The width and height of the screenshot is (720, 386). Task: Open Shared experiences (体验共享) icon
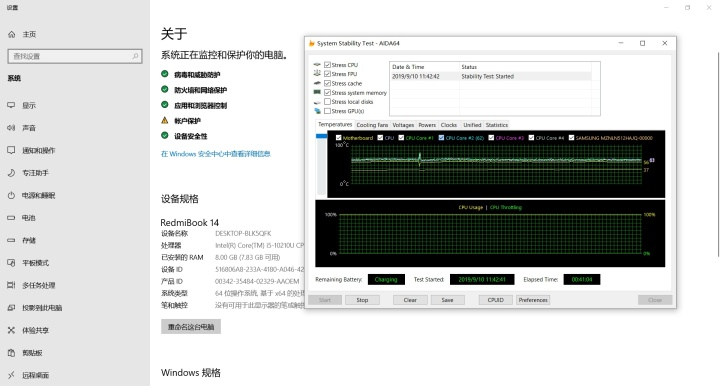point(11,330)
